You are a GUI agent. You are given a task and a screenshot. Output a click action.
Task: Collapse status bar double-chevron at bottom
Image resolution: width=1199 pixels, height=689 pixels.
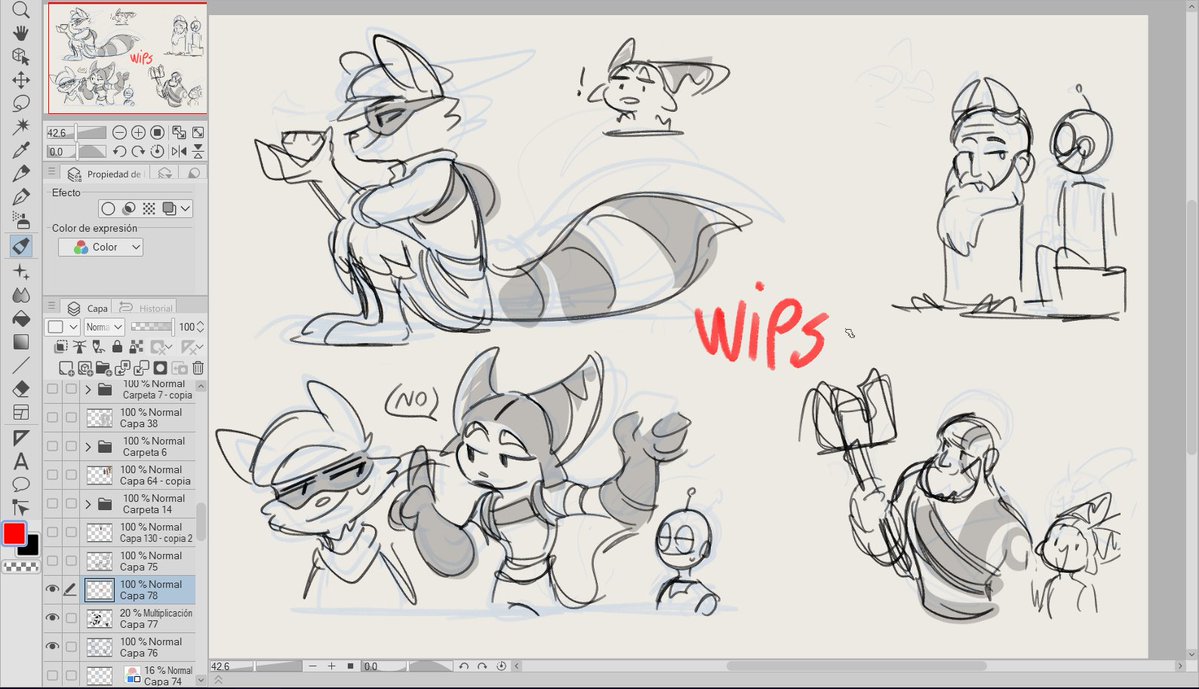coord(218,679)
